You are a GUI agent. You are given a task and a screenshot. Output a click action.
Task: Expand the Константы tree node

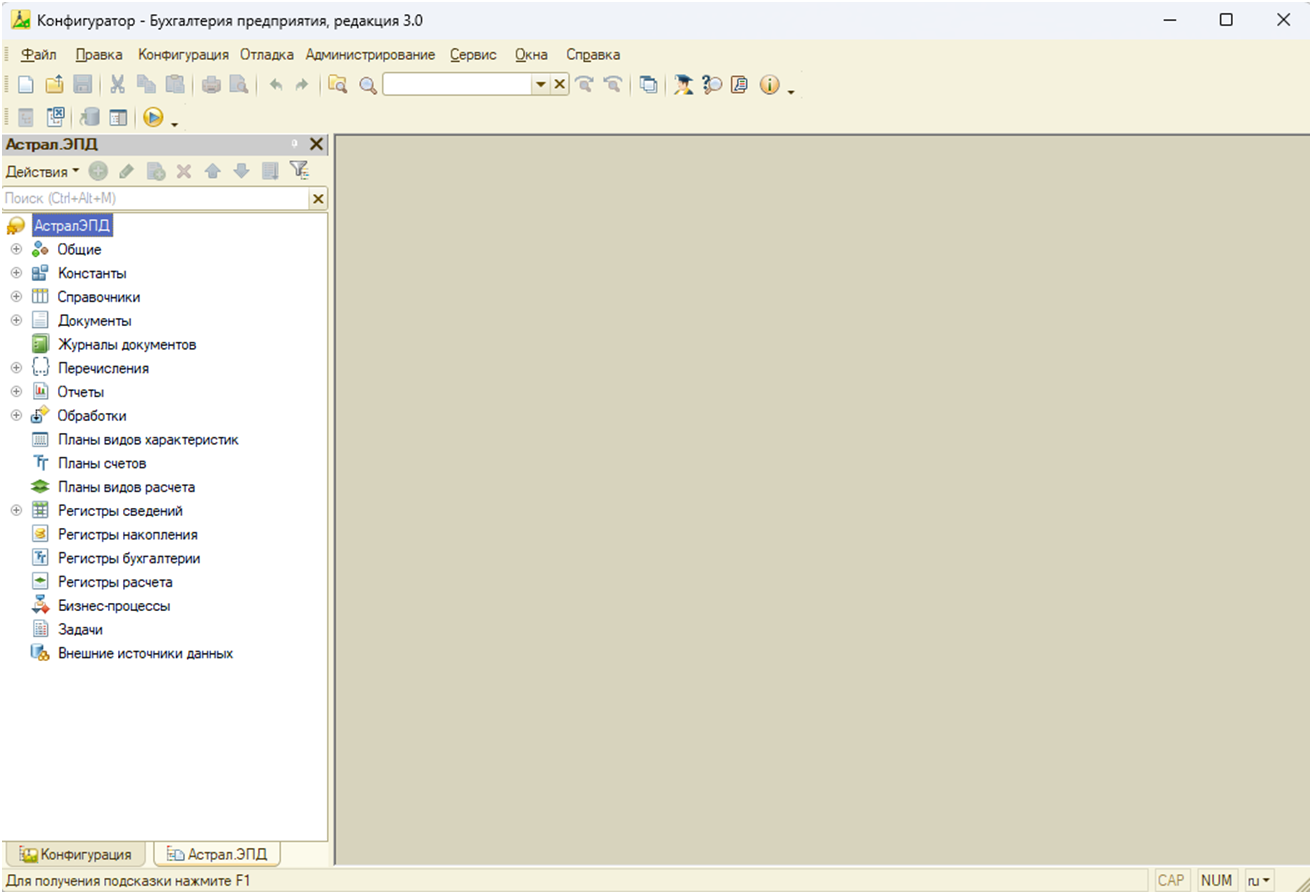pos(16,273)
